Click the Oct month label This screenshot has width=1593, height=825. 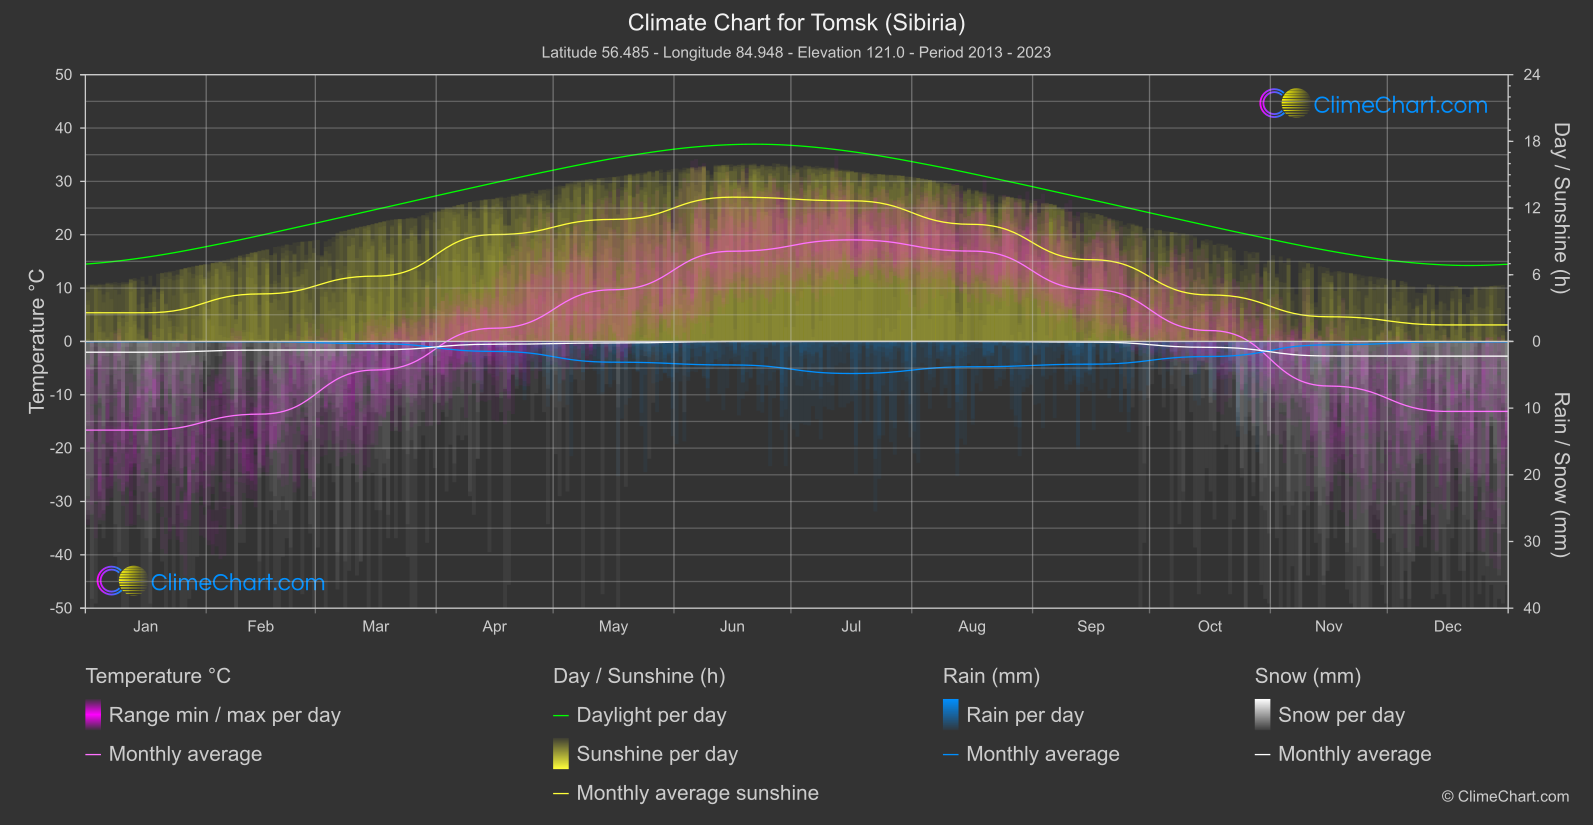pos(1210,626)
